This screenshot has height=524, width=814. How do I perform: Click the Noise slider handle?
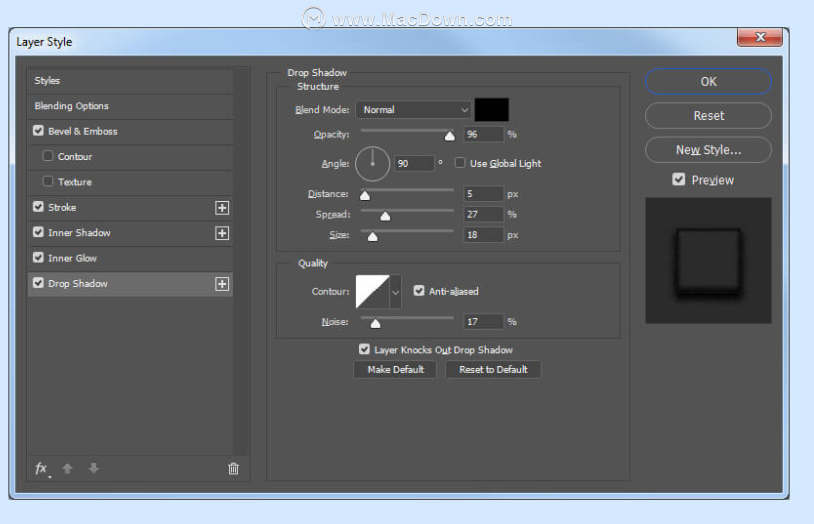(375, 324)
